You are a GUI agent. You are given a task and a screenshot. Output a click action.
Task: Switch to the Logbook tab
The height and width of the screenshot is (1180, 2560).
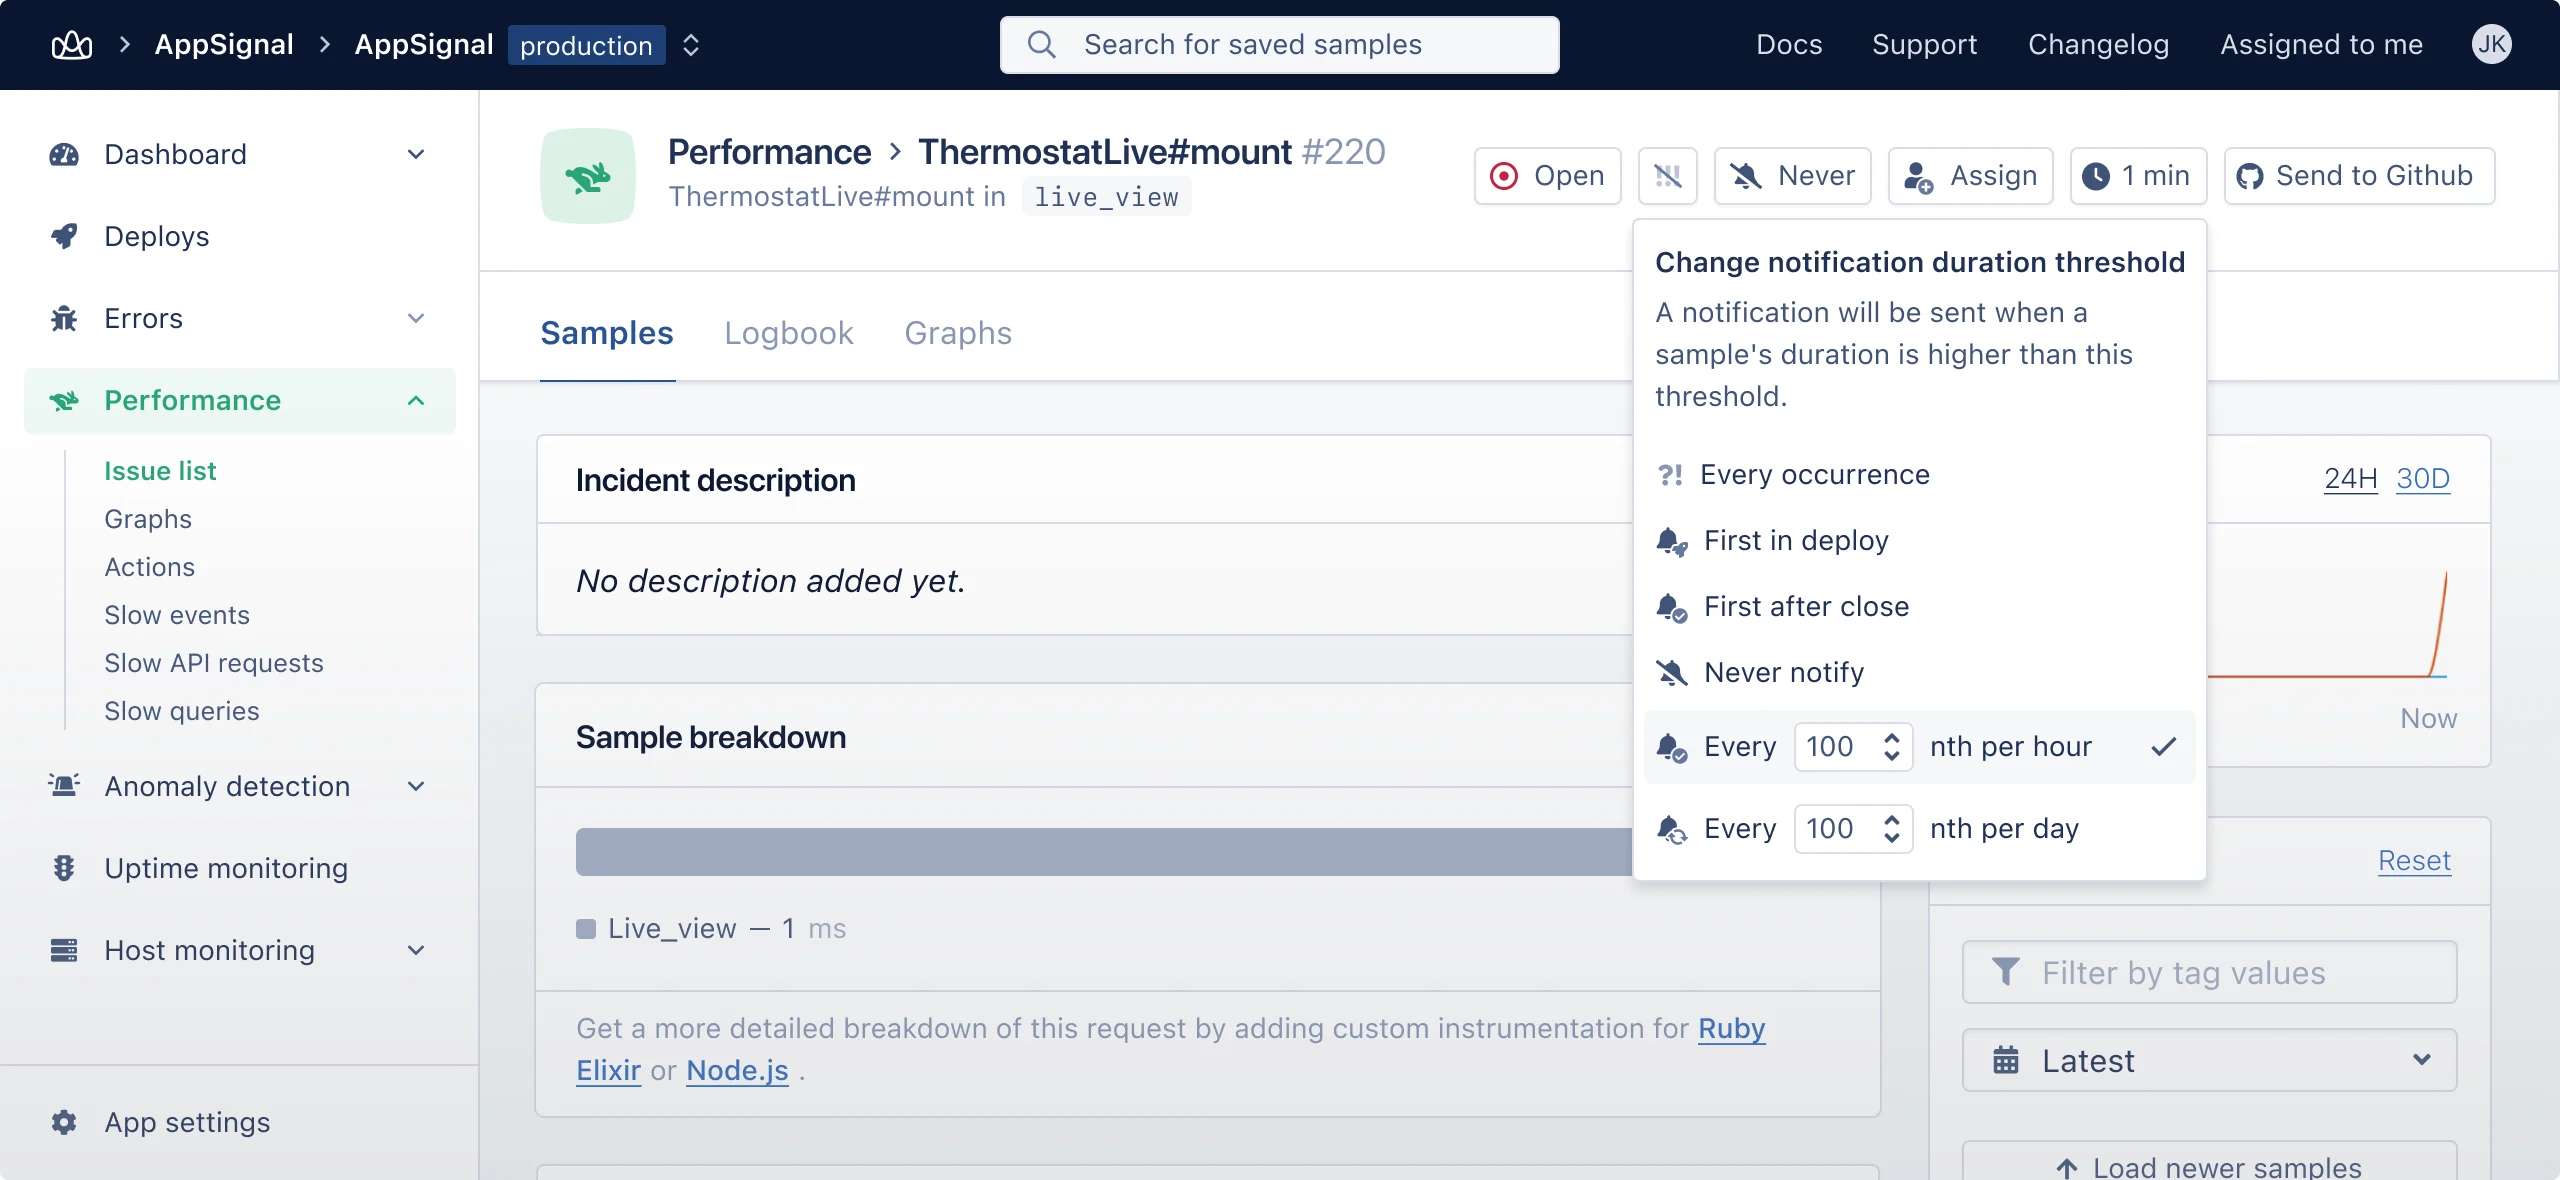click(x=789, y=333)
